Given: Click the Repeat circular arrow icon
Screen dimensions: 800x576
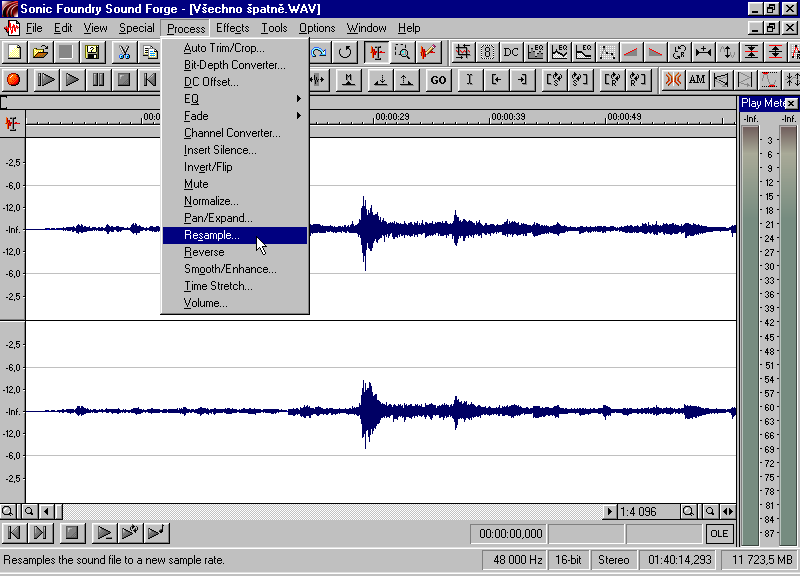Looking at the screenshot, I should (x=345, y=52).
